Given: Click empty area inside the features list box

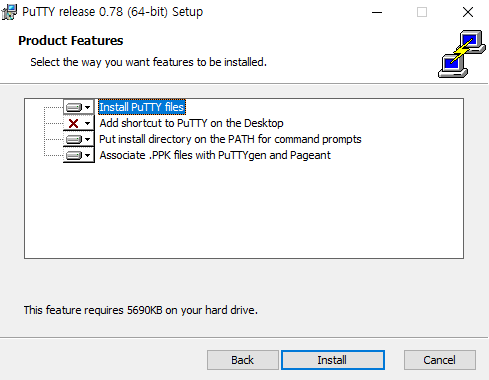Looking at the screenshot, I should (244, 210).
